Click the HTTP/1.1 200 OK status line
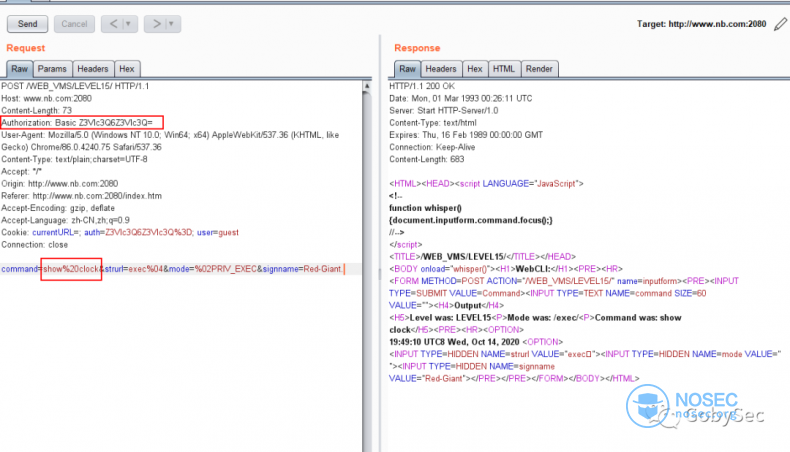Viewport: 790px width, 452px height. pos(422,86)
